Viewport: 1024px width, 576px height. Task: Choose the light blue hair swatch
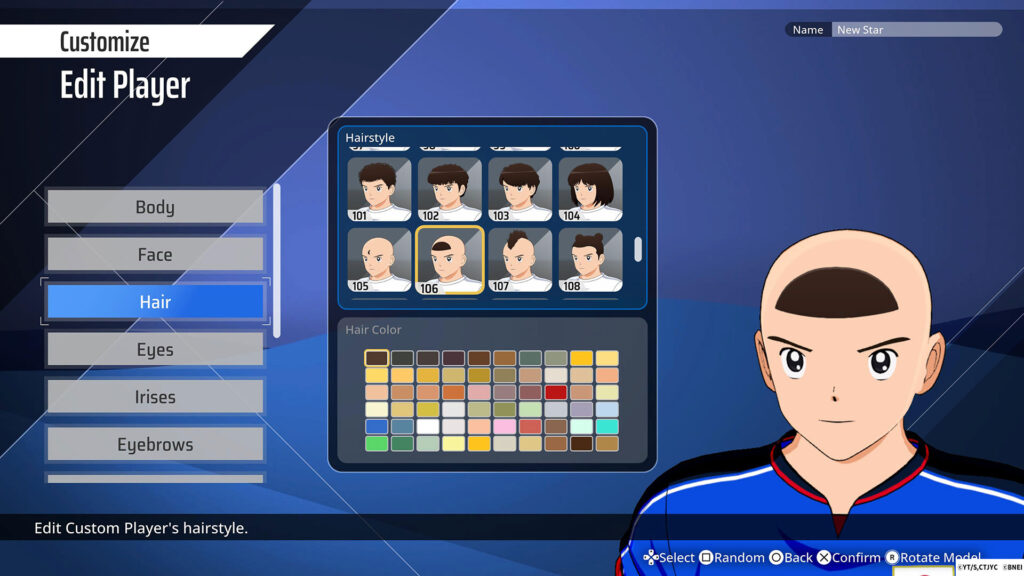(x=607, y=409)
